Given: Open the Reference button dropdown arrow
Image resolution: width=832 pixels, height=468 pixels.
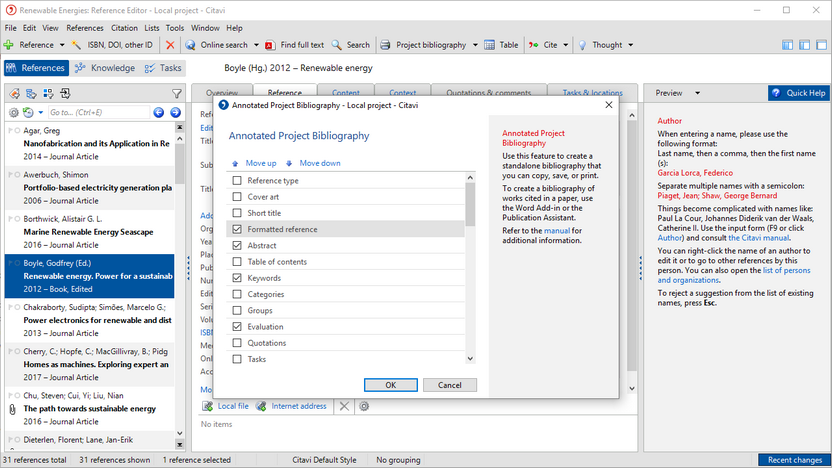Looking at the screenshot, I should click(62, 45).
